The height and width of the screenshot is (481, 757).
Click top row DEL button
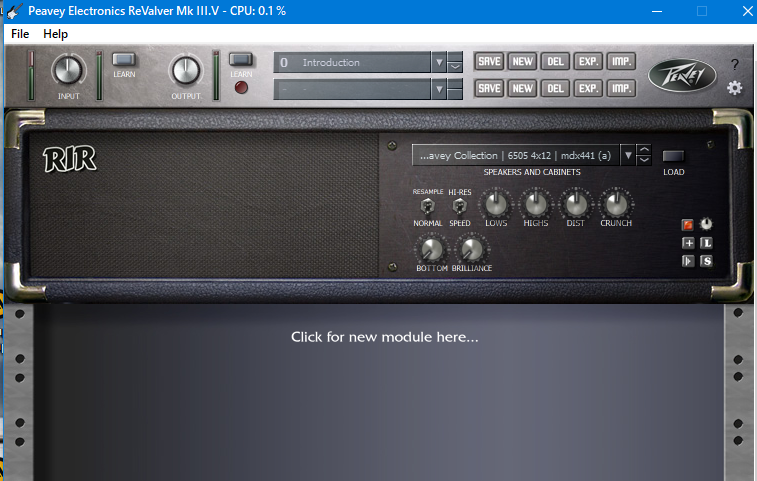[555, 61]
